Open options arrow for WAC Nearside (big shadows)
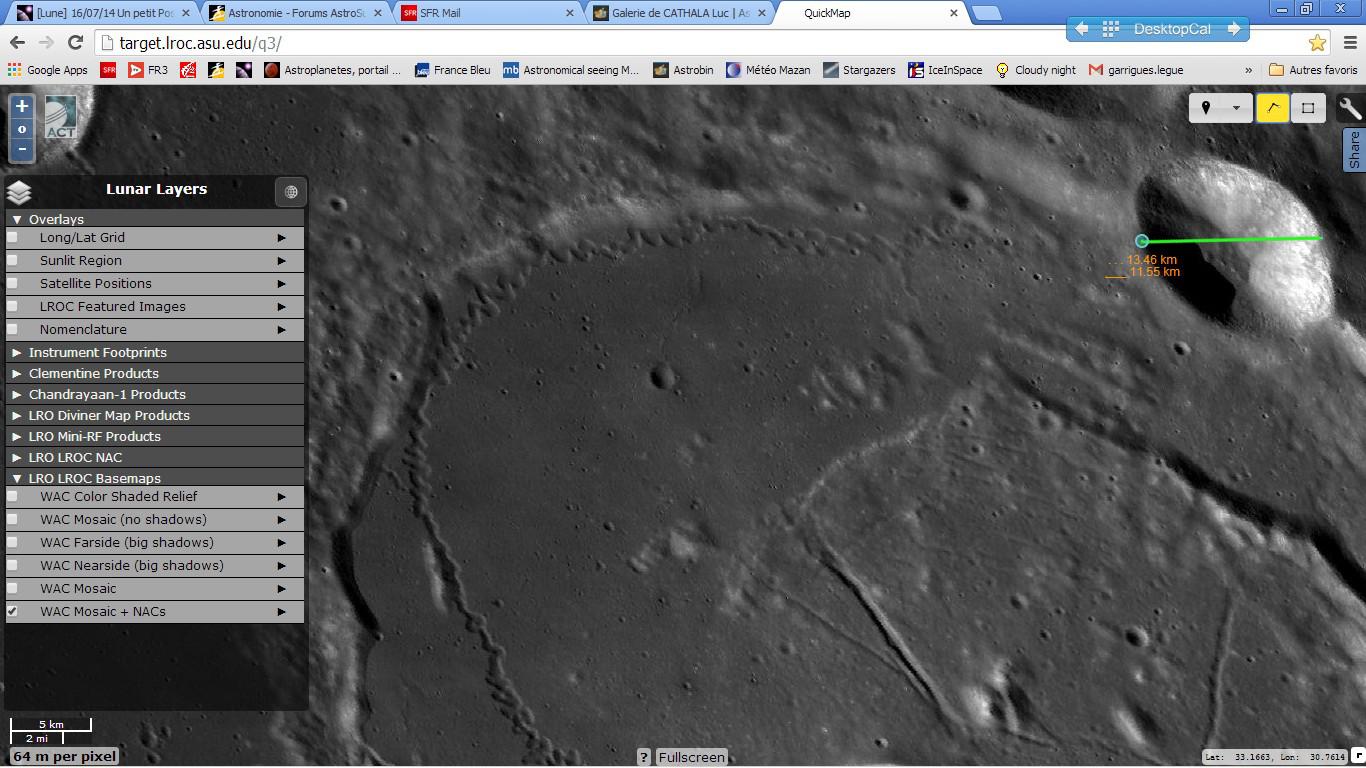The width and height of the screenshot is (1366, 768). [x=282, y=565]
